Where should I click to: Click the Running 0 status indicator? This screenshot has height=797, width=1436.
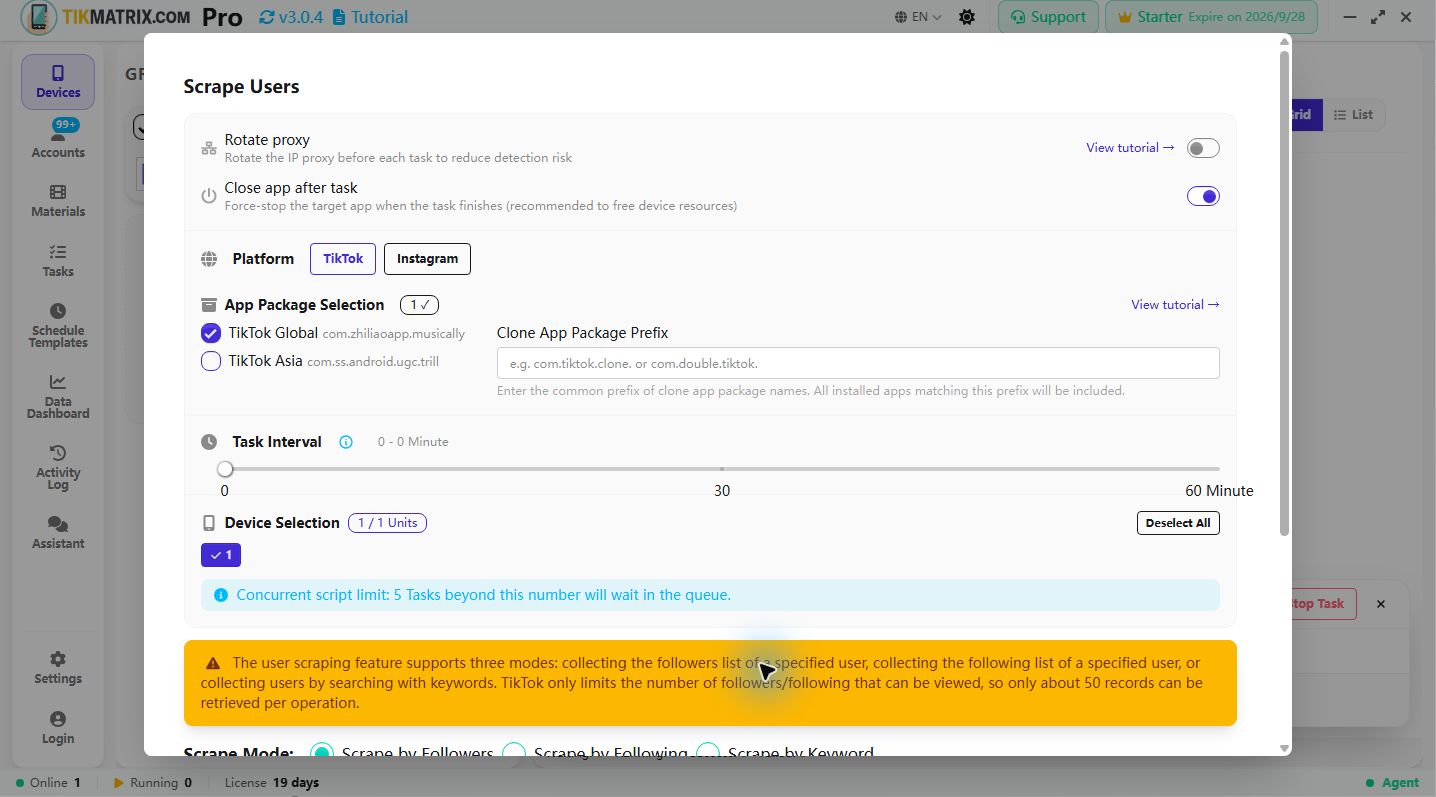(x=153, y=783)
